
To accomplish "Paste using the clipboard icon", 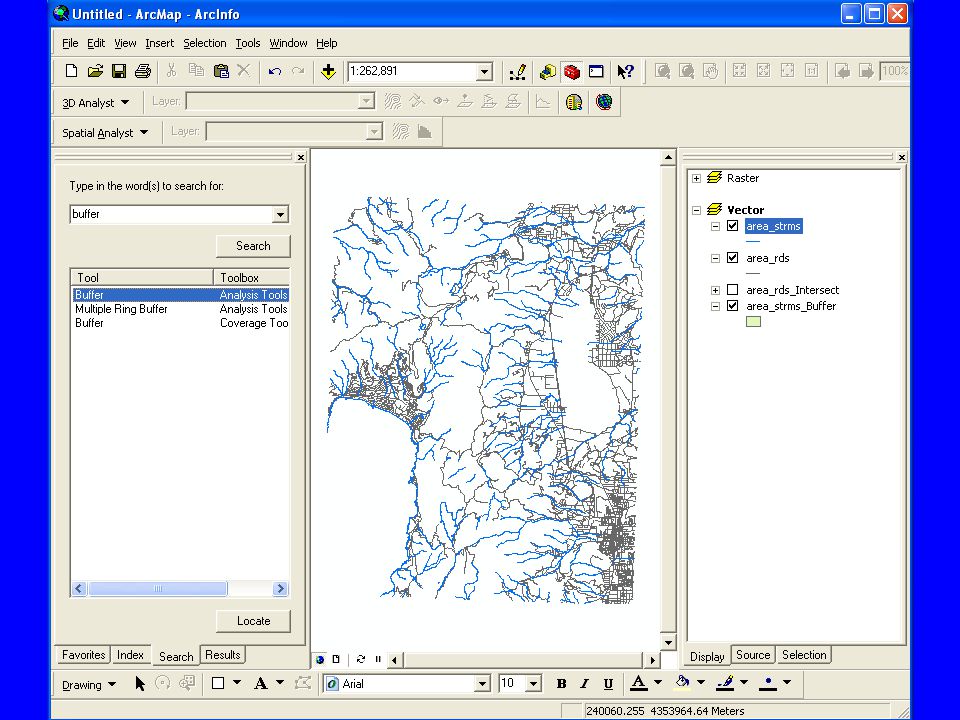I will [220, 71].
